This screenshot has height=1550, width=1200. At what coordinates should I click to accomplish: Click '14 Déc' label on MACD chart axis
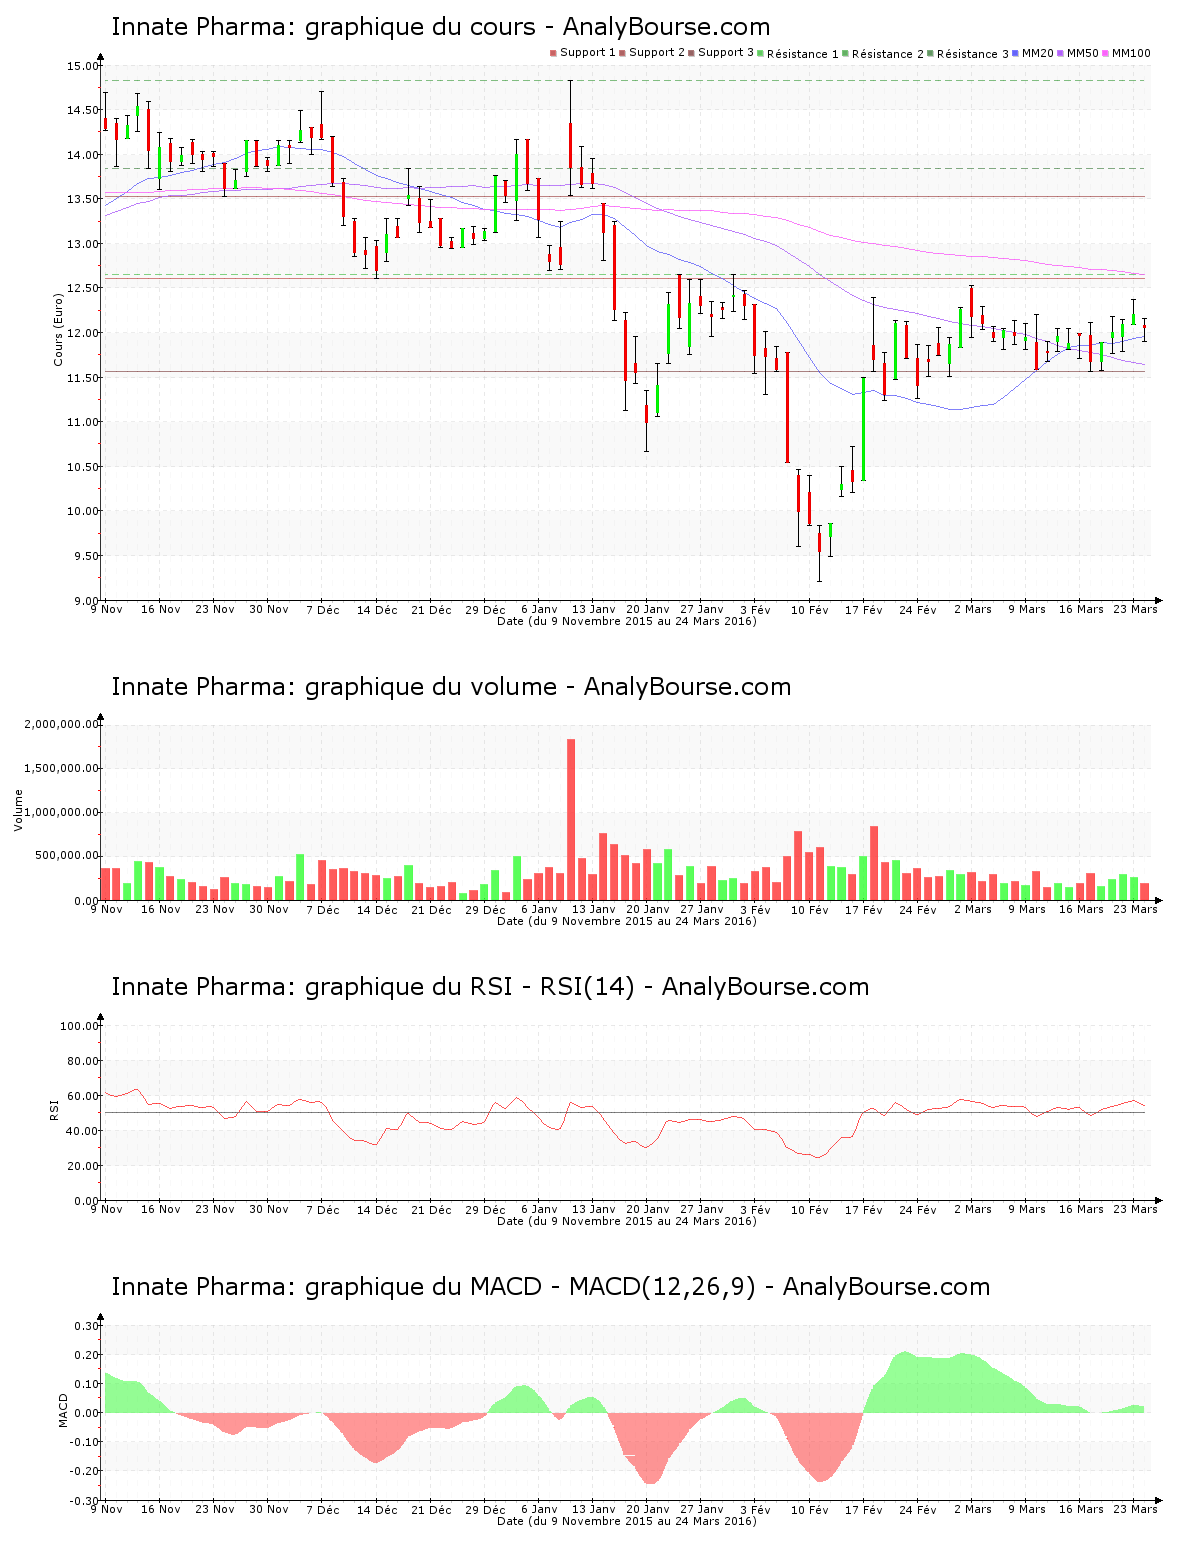(x=377, y=1510)
